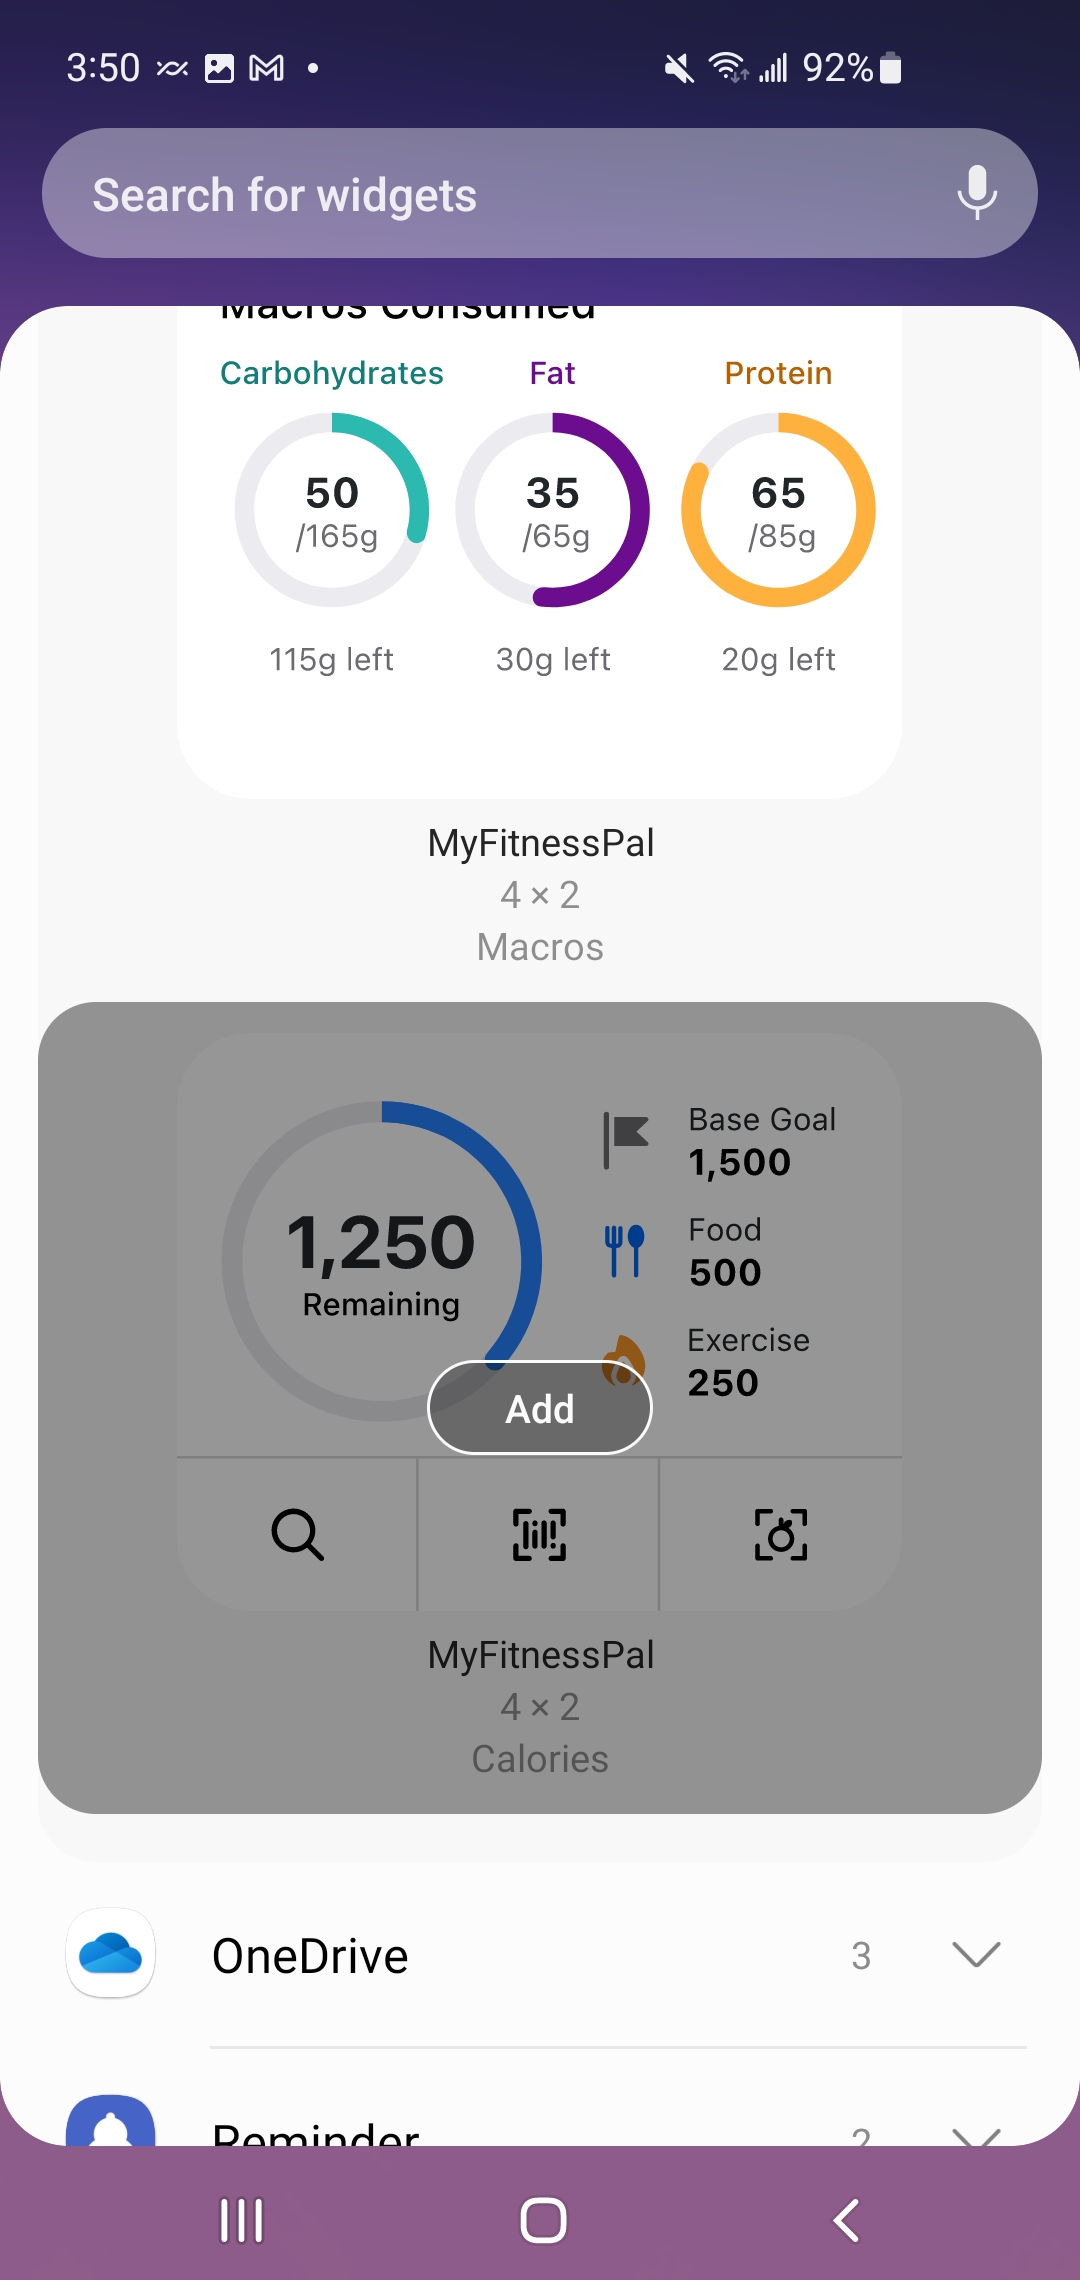1080x2280 pixels.
Task: Expand the OneDrive widgets chevron
Action: point(976,1954)
